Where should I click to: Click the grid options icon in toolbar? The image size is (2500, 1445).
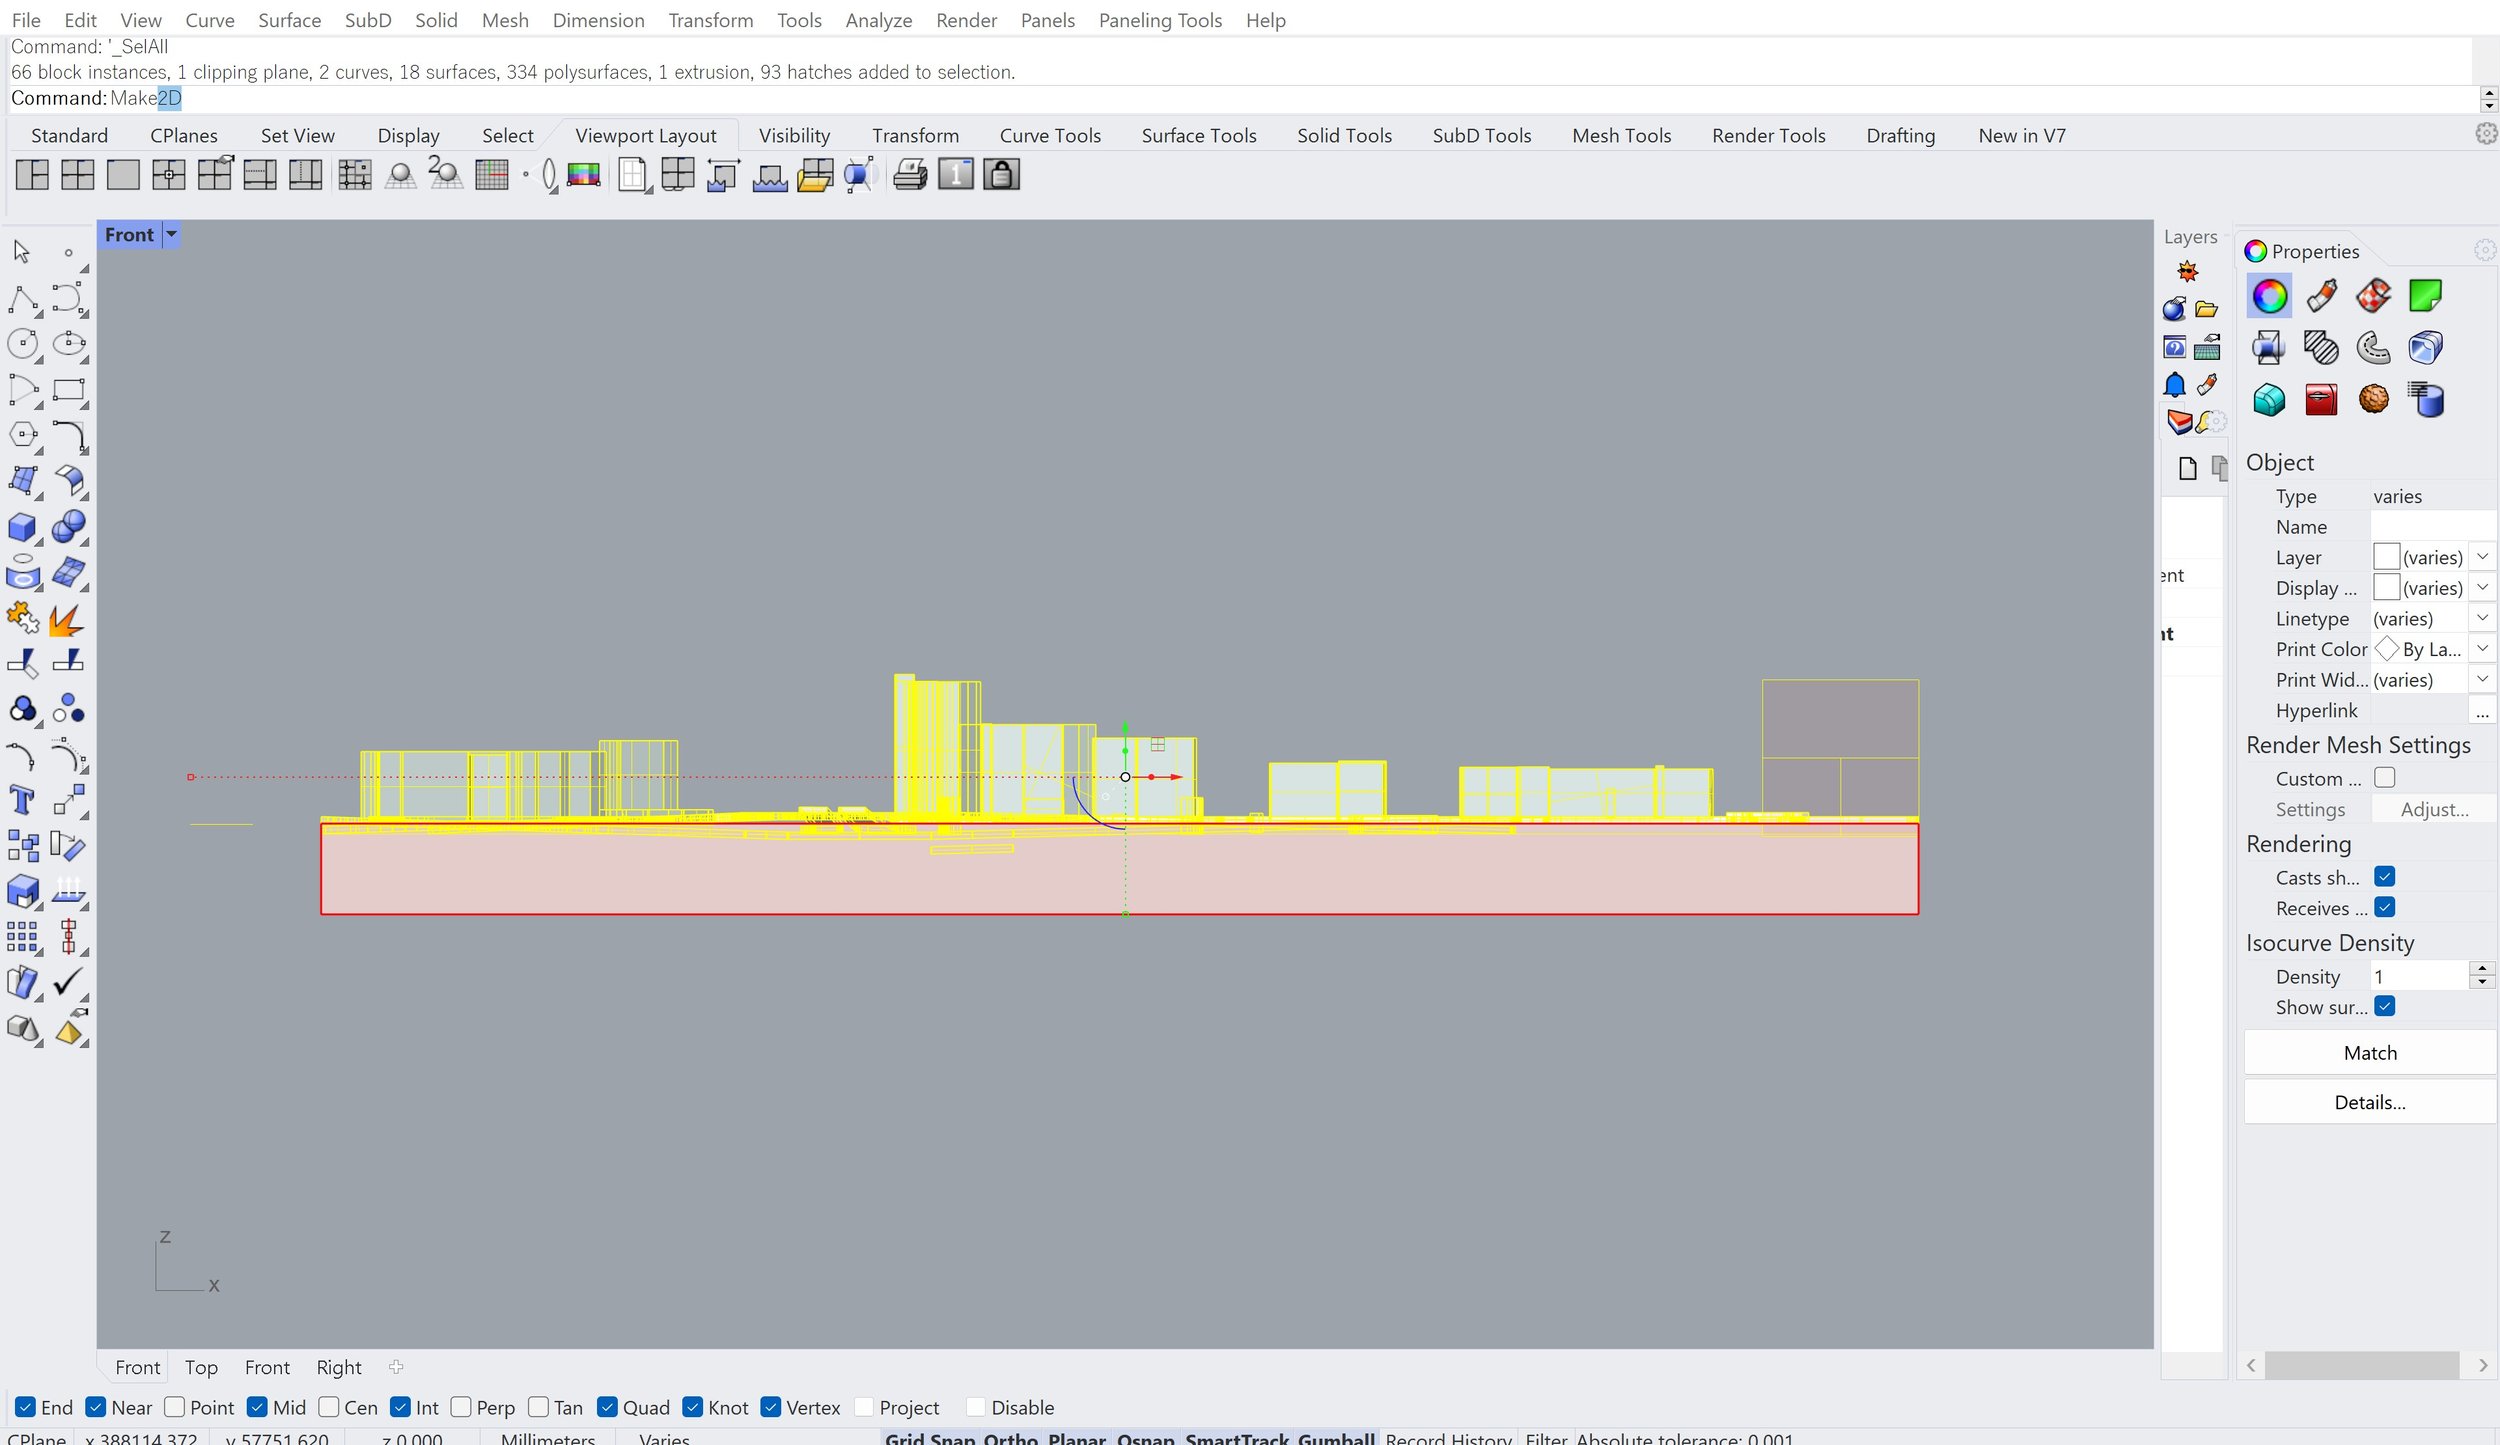click(x=492, y=175)
